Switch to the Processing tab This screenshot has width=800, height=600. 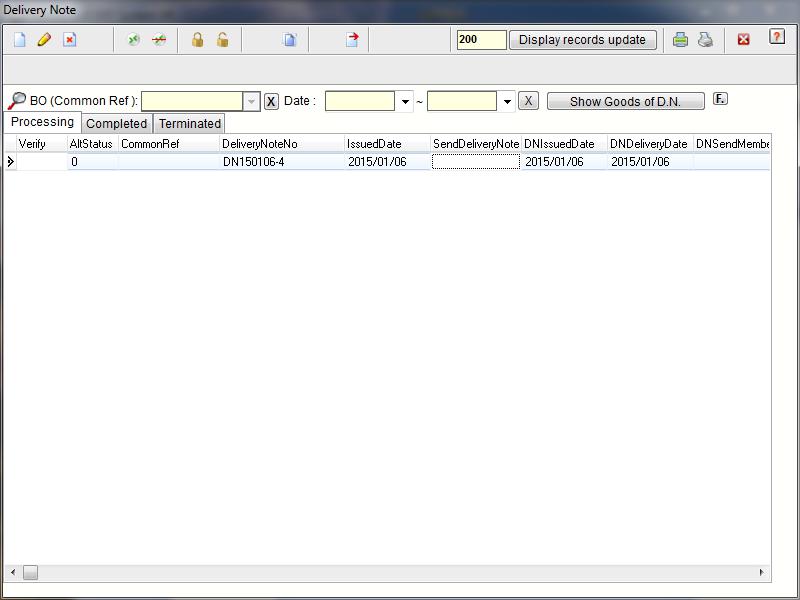coord(42,122)
